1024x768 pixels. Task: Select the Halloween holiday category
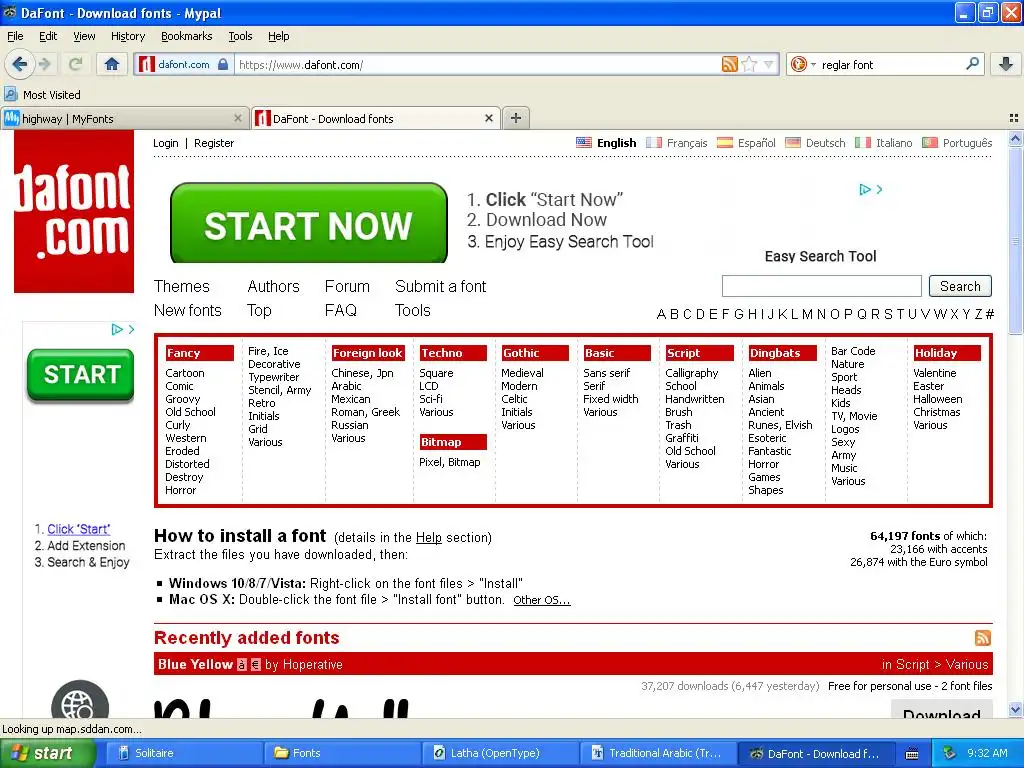[x=937, y=399]
